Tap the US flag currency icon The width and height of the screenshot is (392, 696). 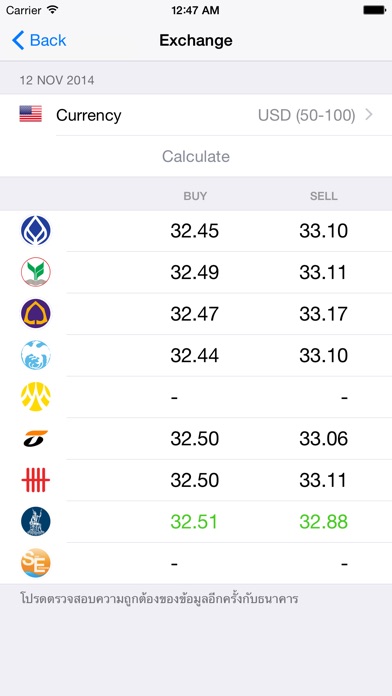coord(31,114)
